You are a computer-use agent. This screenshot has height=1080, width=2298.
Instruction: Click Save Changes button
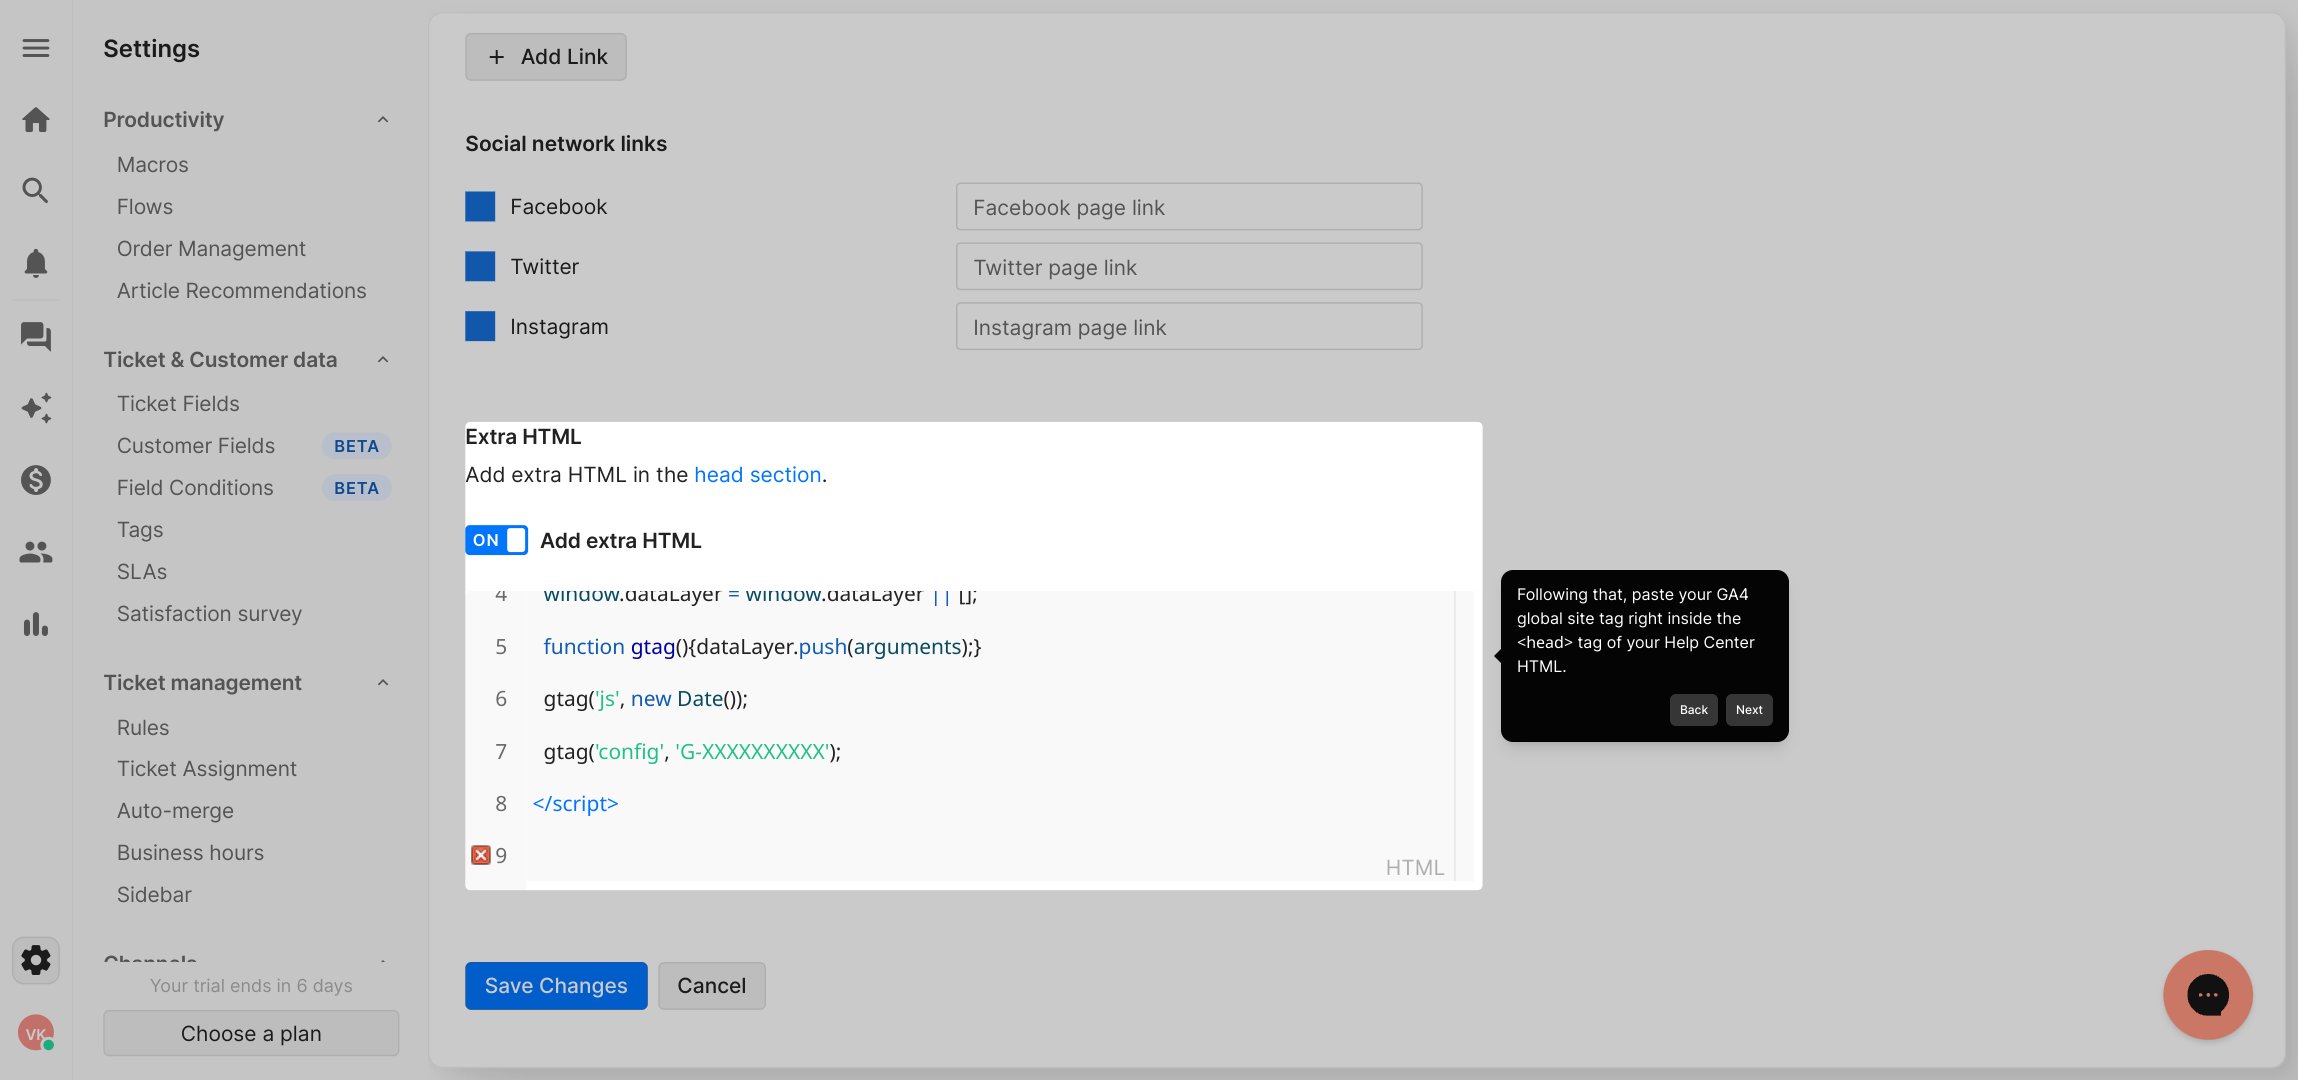click(x=556, y=986)
